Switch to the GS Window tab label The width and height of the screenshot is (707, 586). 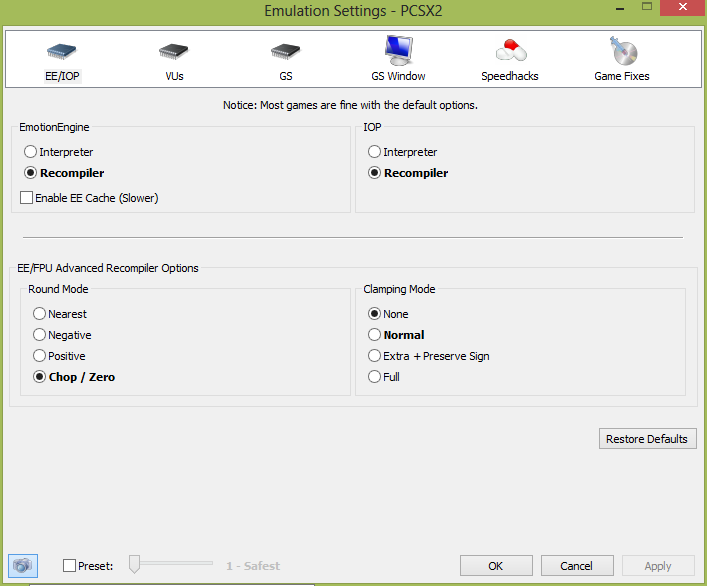[398, 76]
